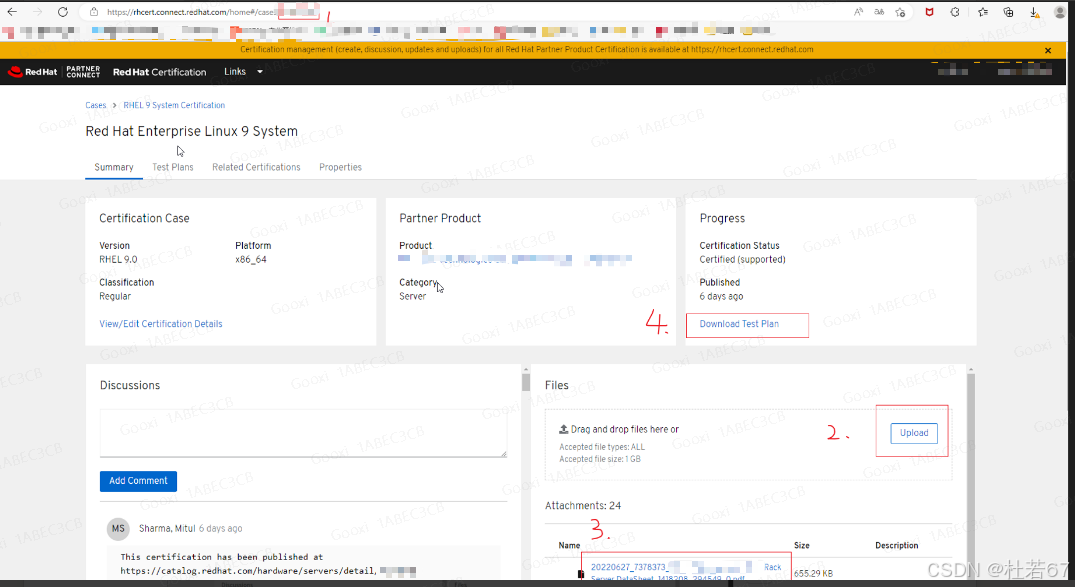Click the '655.29 KB' file size

click(x=813, y=573)
